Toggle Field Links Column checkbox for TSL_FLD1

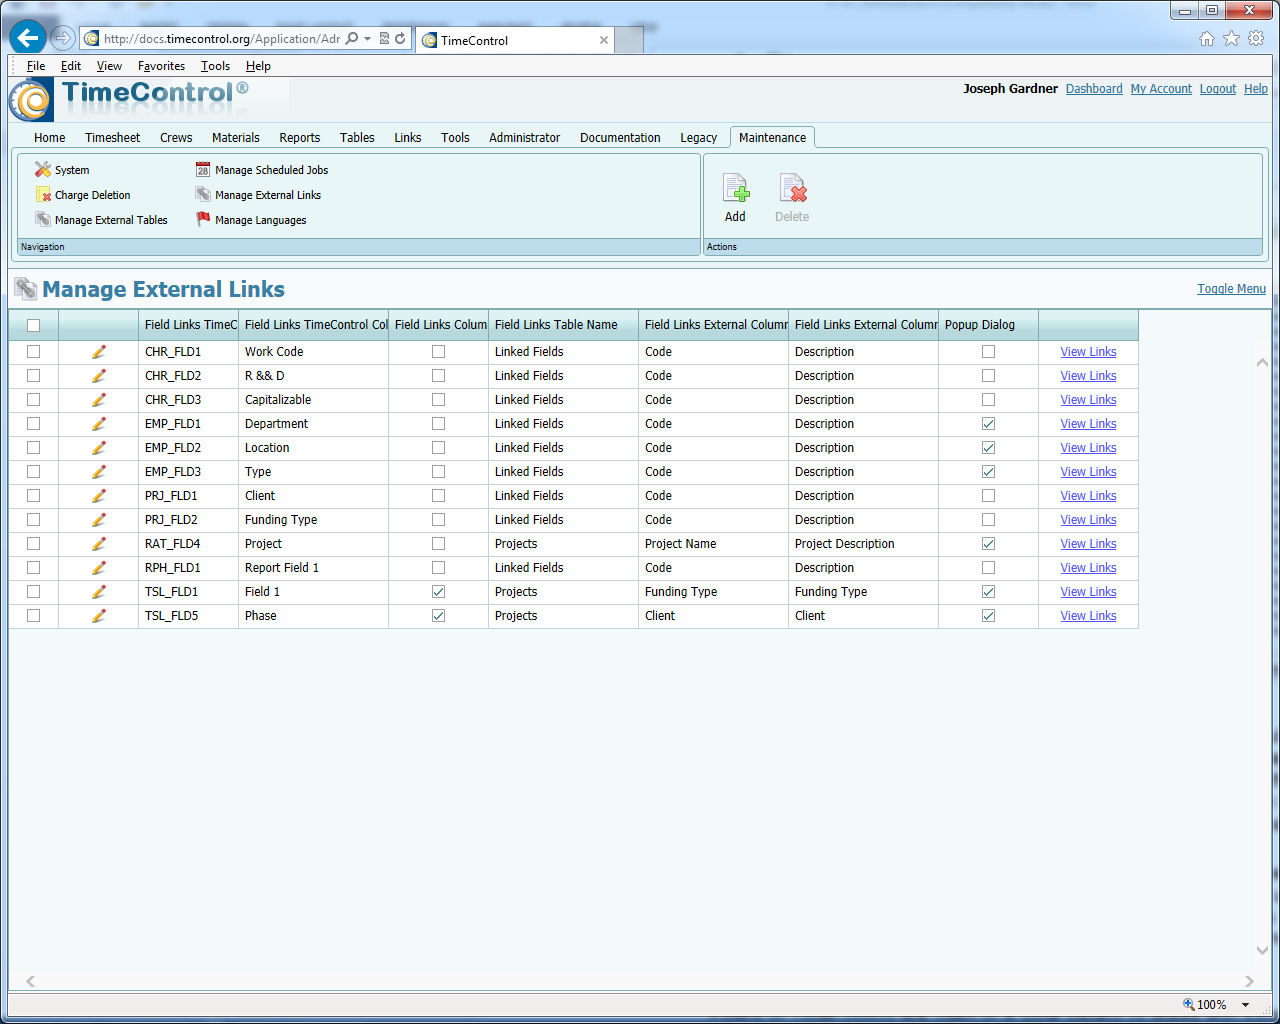click(x=439, y=592)
